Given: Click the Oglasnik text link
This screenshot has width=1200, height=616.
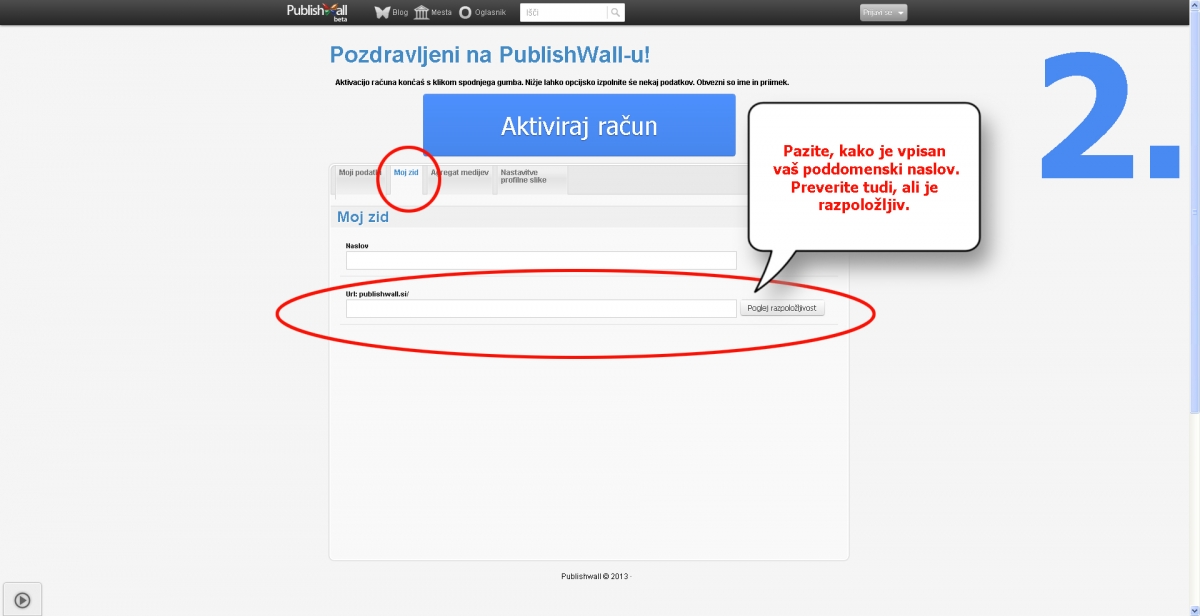Looking at the screenshot, I should pos(491,13).
